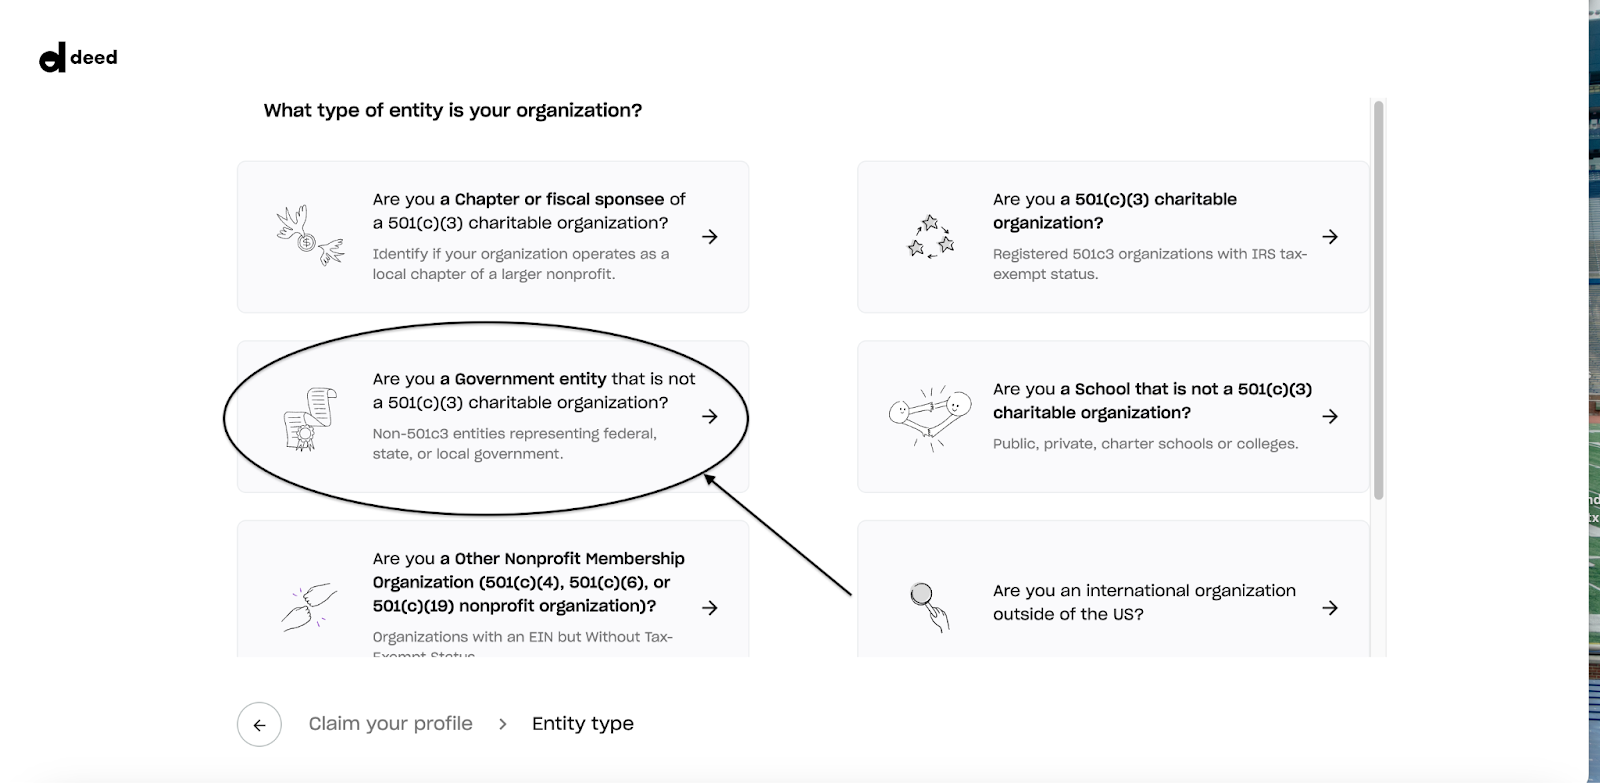Viewport: 1600px width, 783px height.
Task: Click the magnifying glass icon on the international organization card
Action: (928, 606)
